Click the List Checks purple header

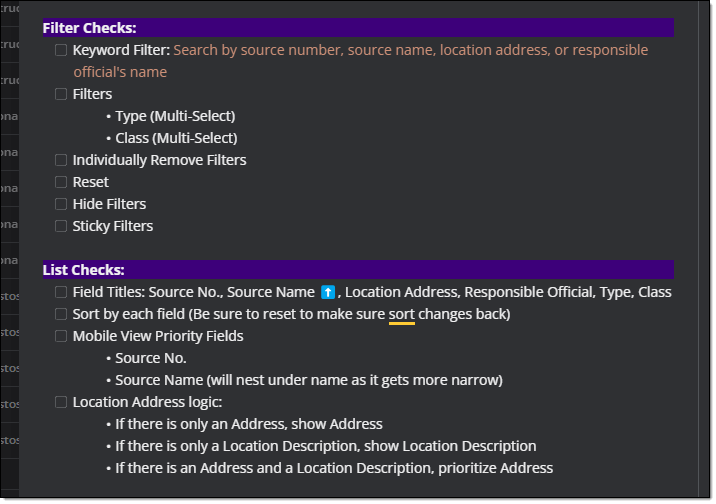point(358,270)
